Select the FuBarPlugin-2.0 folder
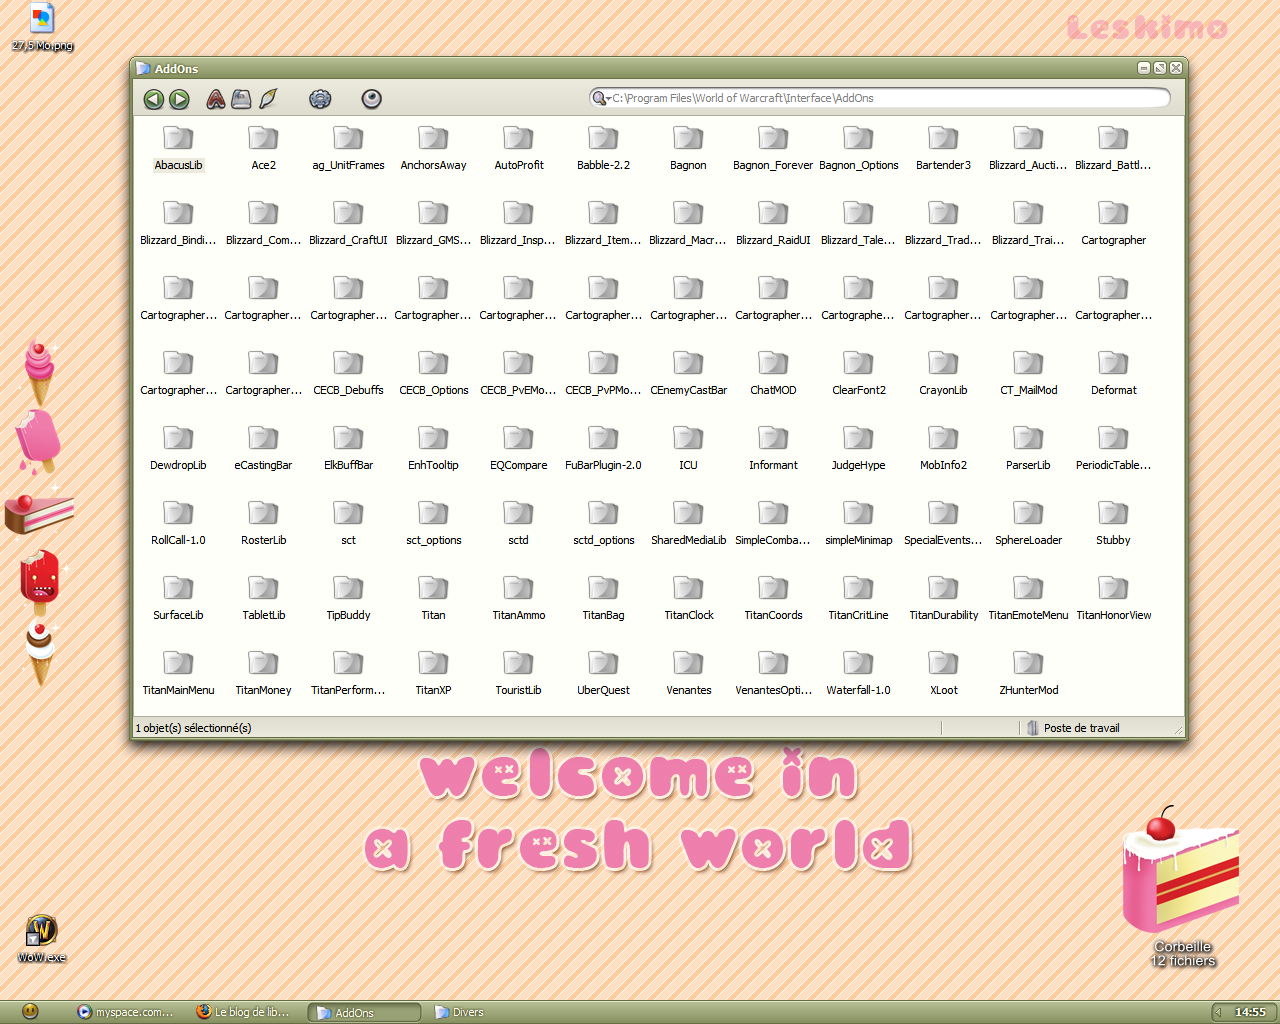Screen dimensions: 1280x1024 pos(603,449)
